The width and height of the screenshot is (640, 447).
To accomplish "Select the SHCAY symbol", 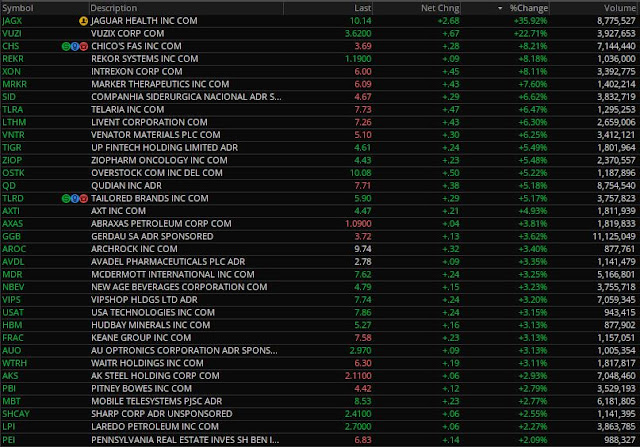I will point(16,414).
